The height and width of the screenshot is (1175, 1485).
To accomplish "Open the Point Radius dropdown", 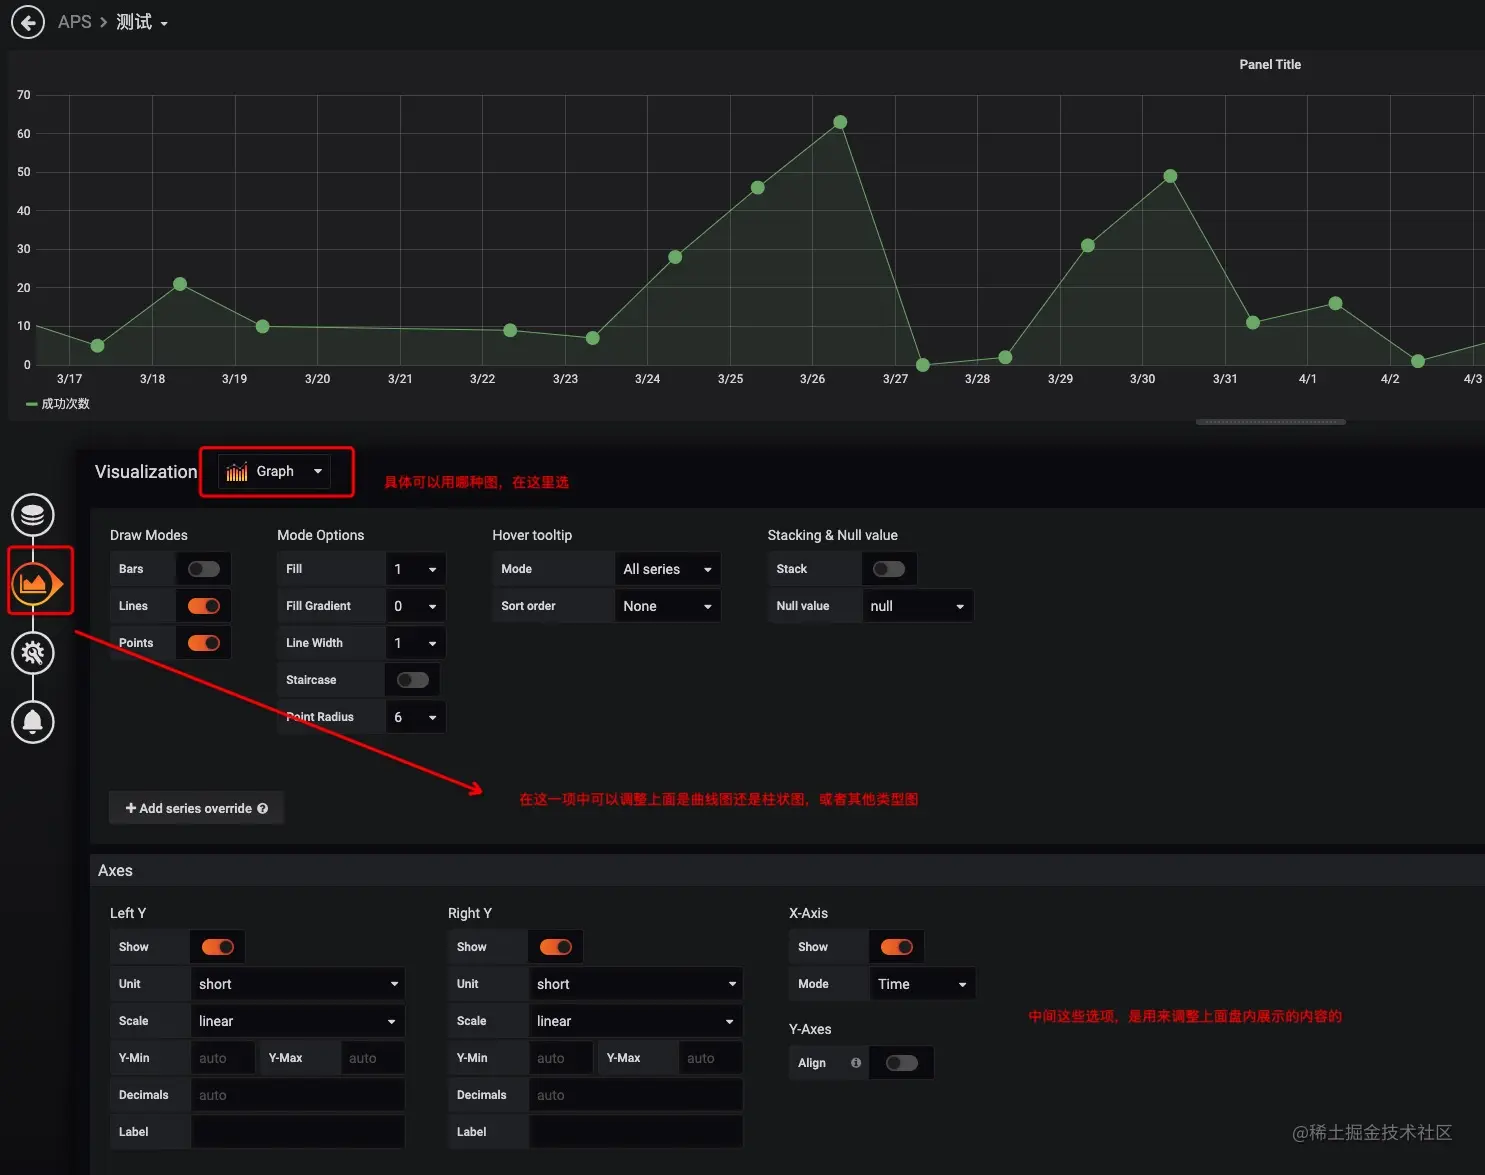I will pos(415,717).
